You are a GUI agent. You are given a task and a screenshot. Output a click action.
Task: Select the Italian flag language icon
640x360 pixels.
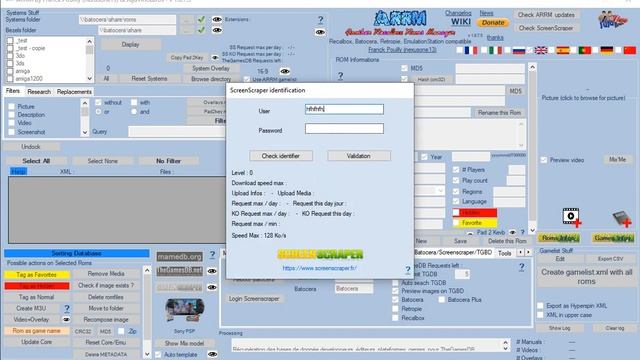point(495,50)
